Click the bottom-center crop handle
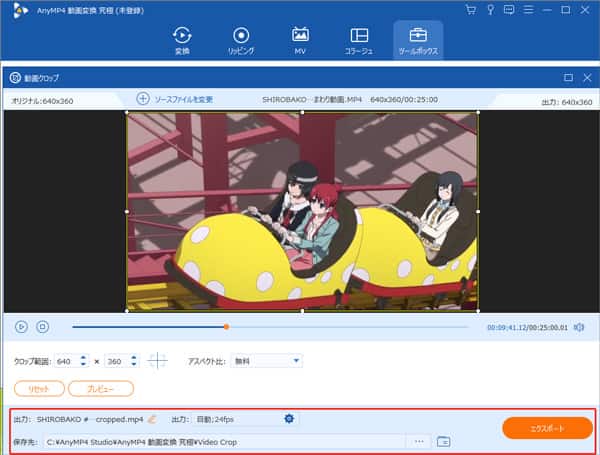The height and width of the screenshot is (455, 600). pyautogui.click(x=302, y=311)
